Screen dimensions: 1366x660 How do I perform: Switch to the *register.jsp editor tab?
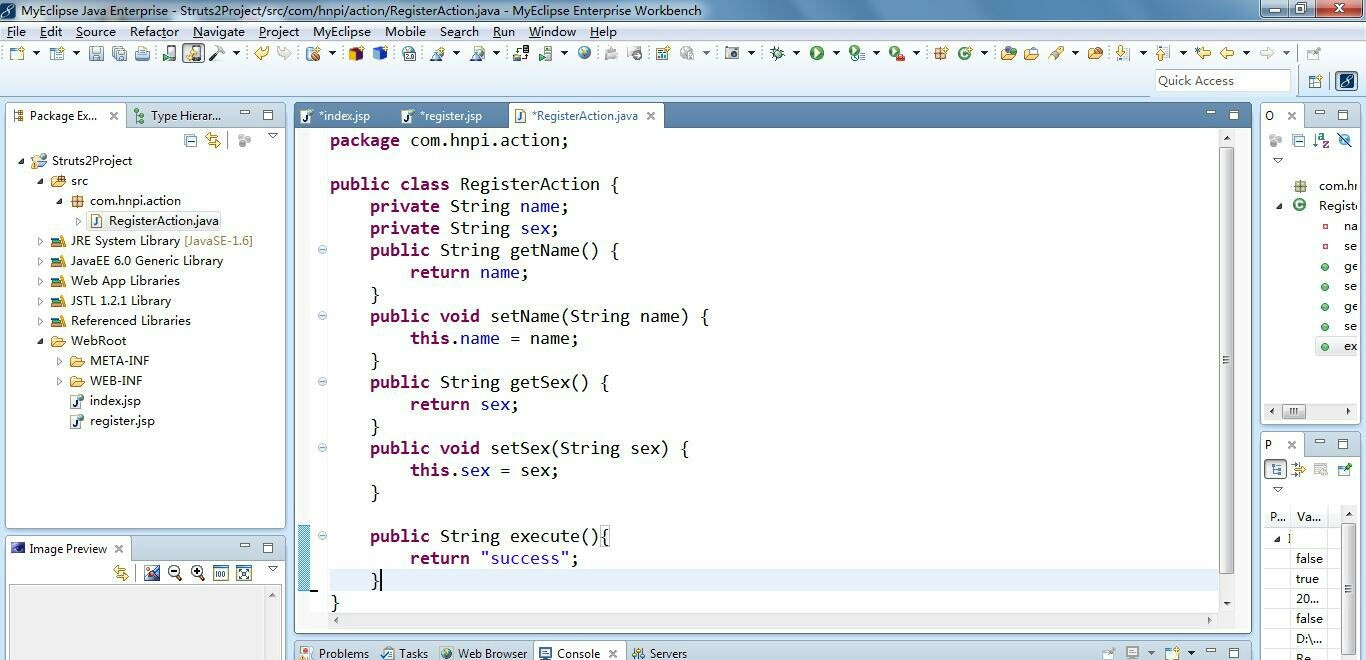443,116
